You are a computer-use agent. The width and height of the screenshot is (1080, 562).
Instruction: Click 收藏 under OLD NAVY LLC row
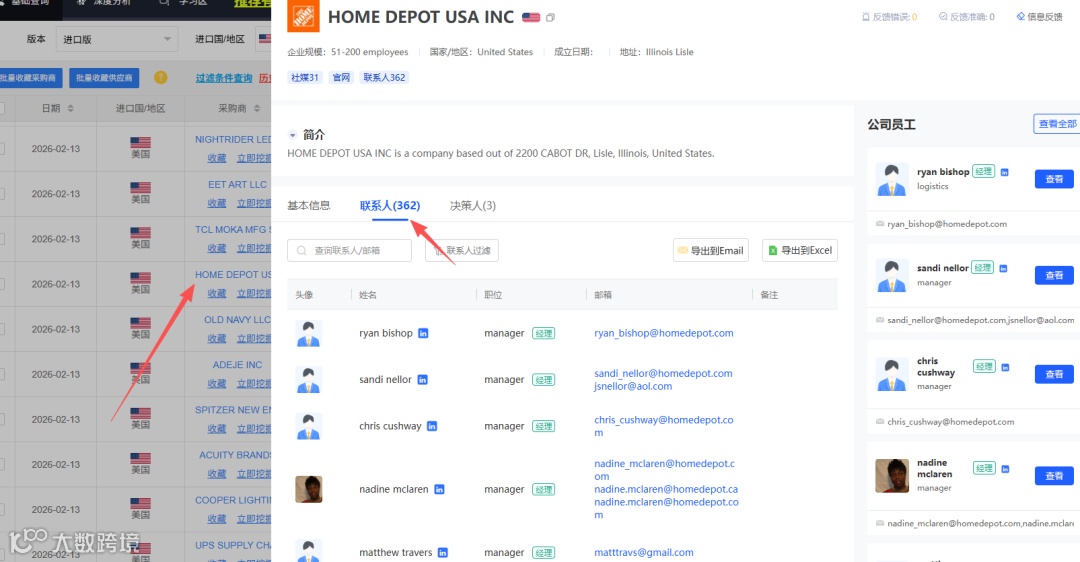pos(217,338)
